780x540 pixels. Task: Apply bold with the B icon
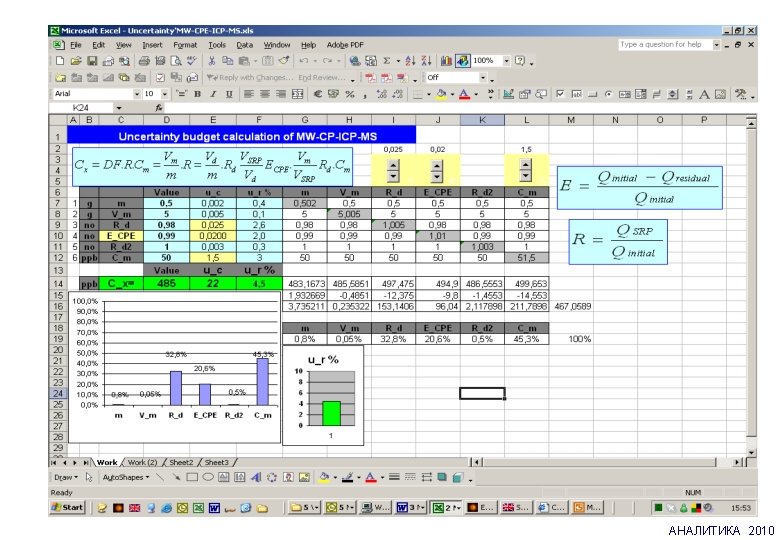pos(197,94)
